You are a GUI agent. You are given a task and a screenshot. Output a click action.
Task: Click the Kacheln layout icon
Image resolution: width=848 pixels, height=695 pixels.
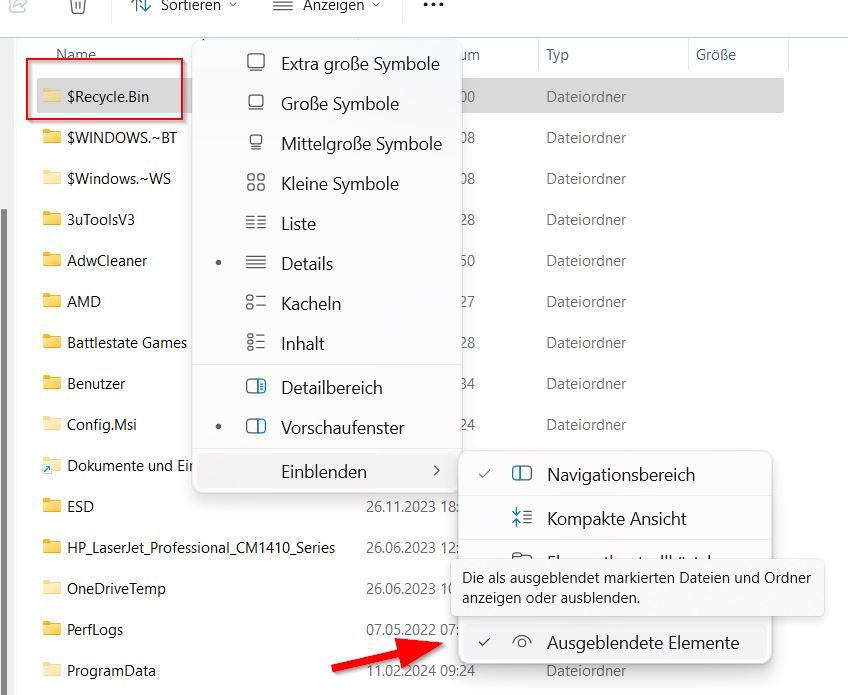[256, 302]
